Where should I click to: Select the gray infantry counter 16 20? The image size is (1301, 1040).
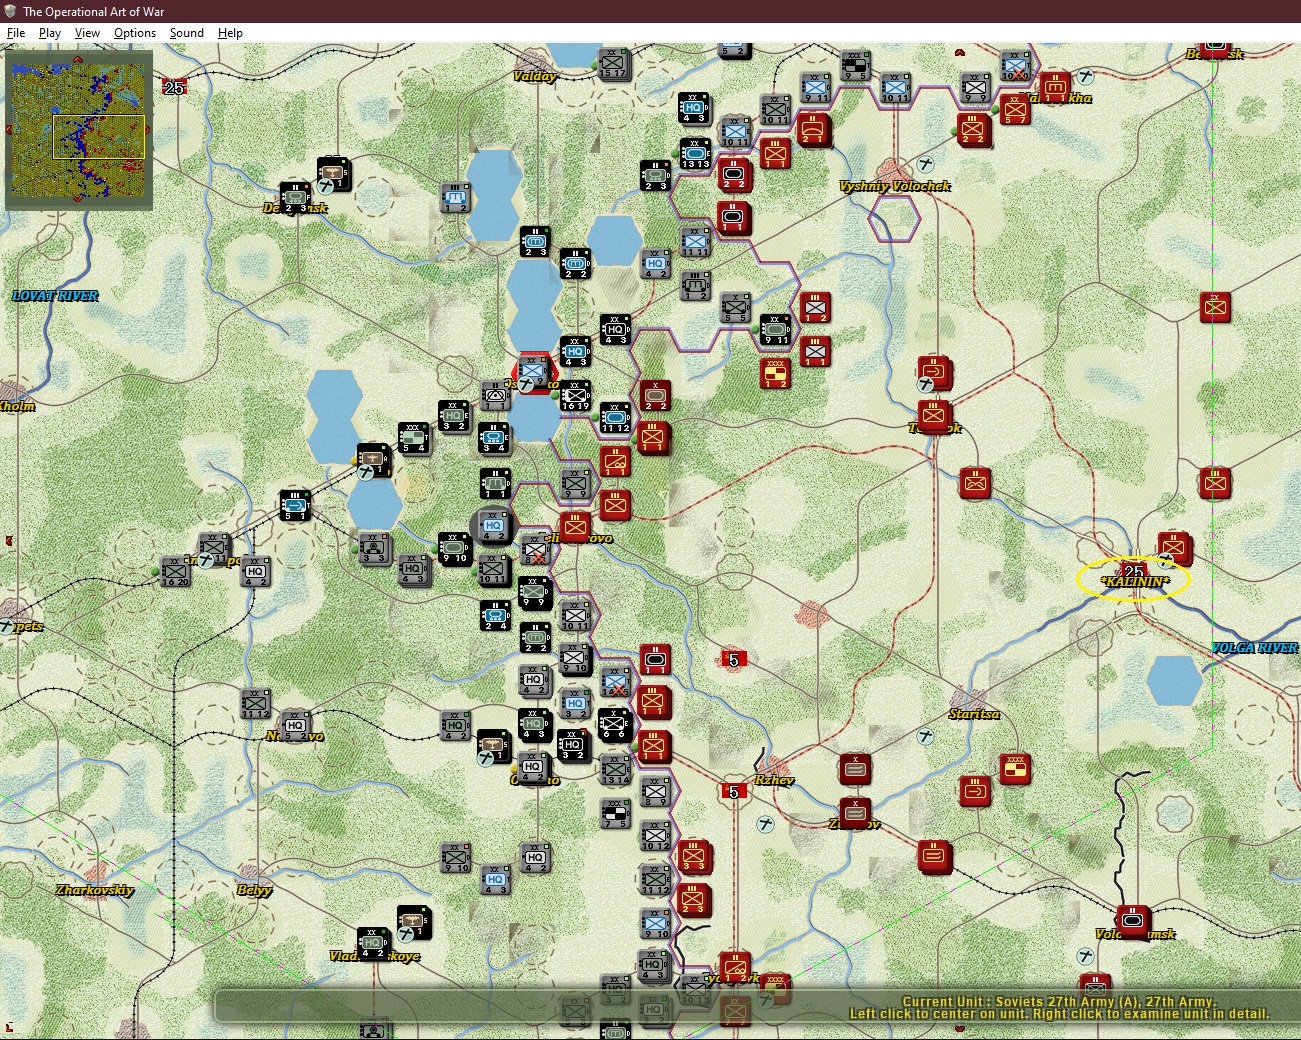tap(175, 571)
